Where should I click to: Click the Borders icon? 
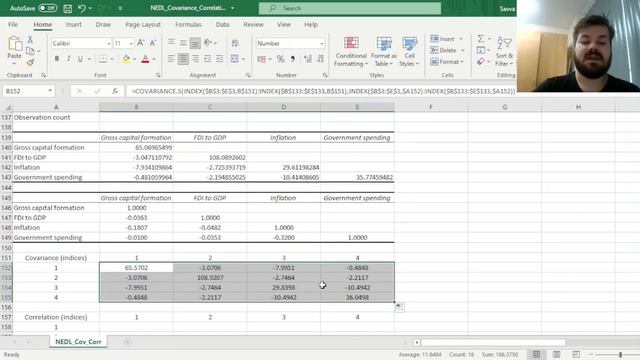click(103, 59)
